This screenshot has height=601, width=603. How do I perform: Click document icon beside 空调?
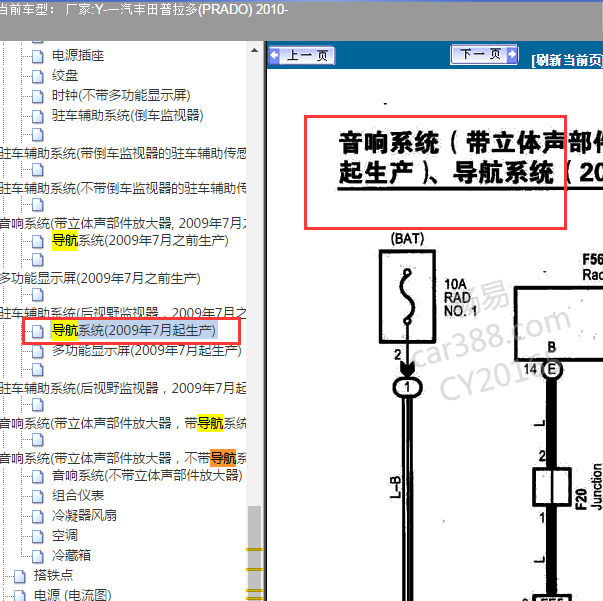[x=37, y=536]
